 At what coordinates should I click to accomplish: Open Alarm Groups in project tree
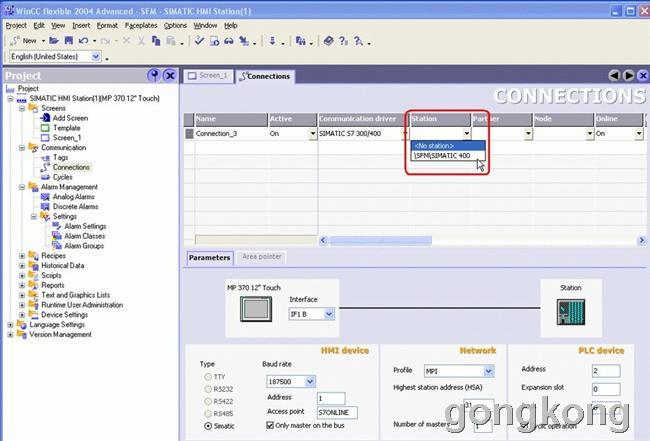click(84, 246)
